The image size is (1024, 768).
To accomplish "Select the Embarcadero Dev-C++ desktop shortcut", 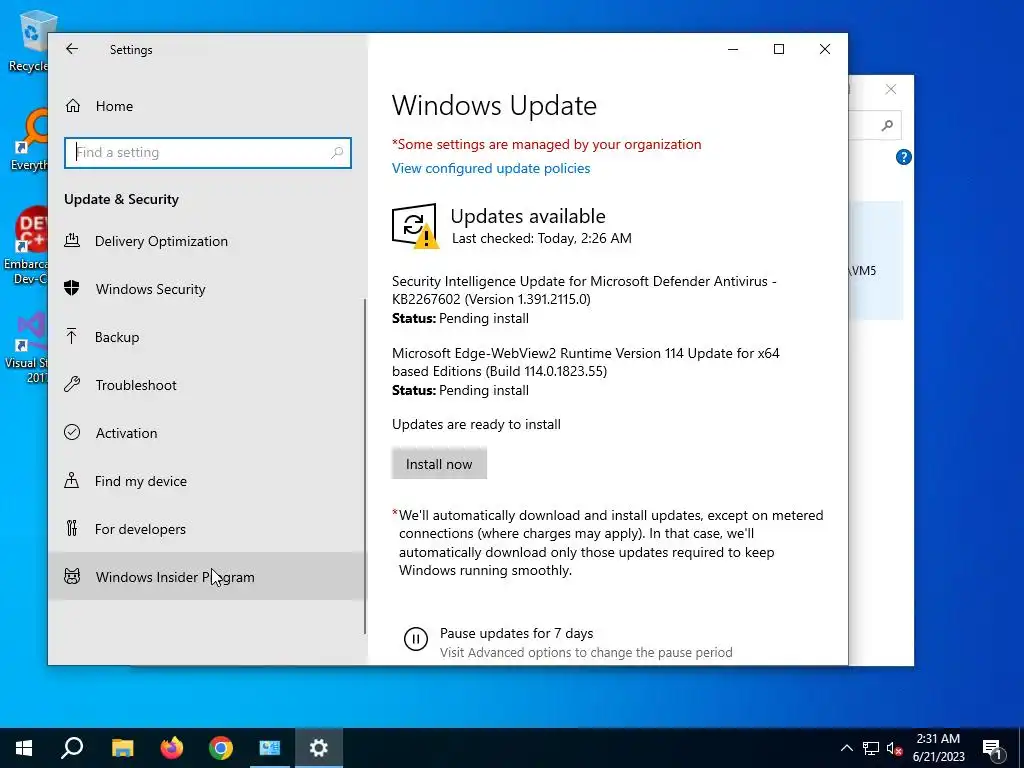I will pos(26,246).
